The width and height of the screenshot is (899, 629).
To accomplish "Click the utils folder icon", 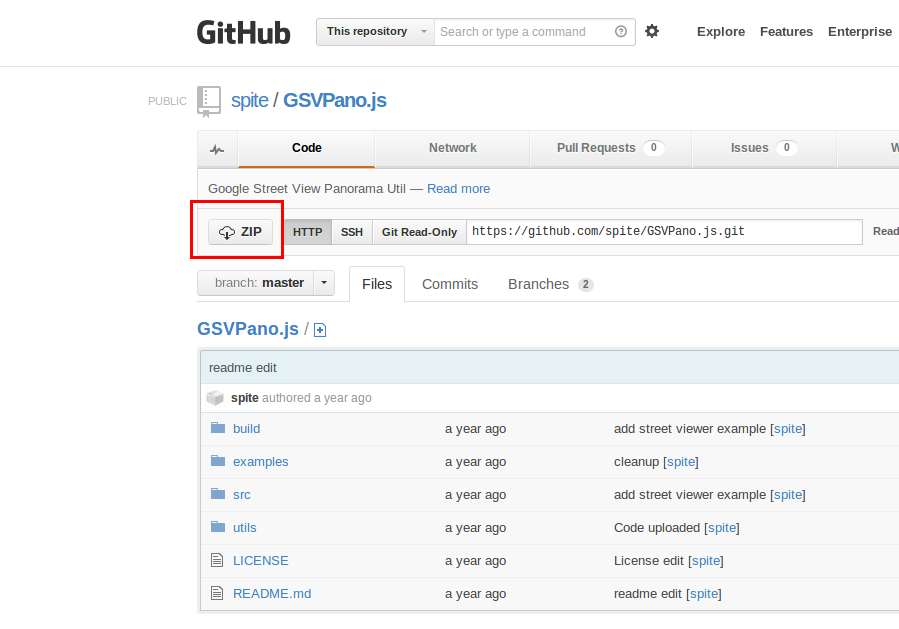I will tap(218, 527).
